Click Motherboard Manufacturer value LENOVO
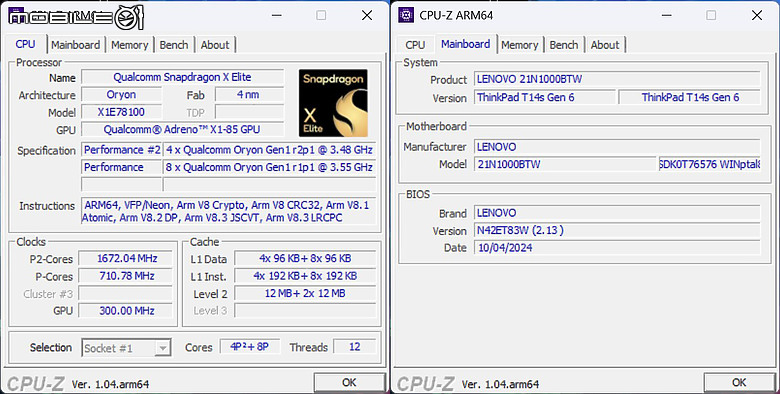This screenshot has height=394, width=780. pos(617,147)
